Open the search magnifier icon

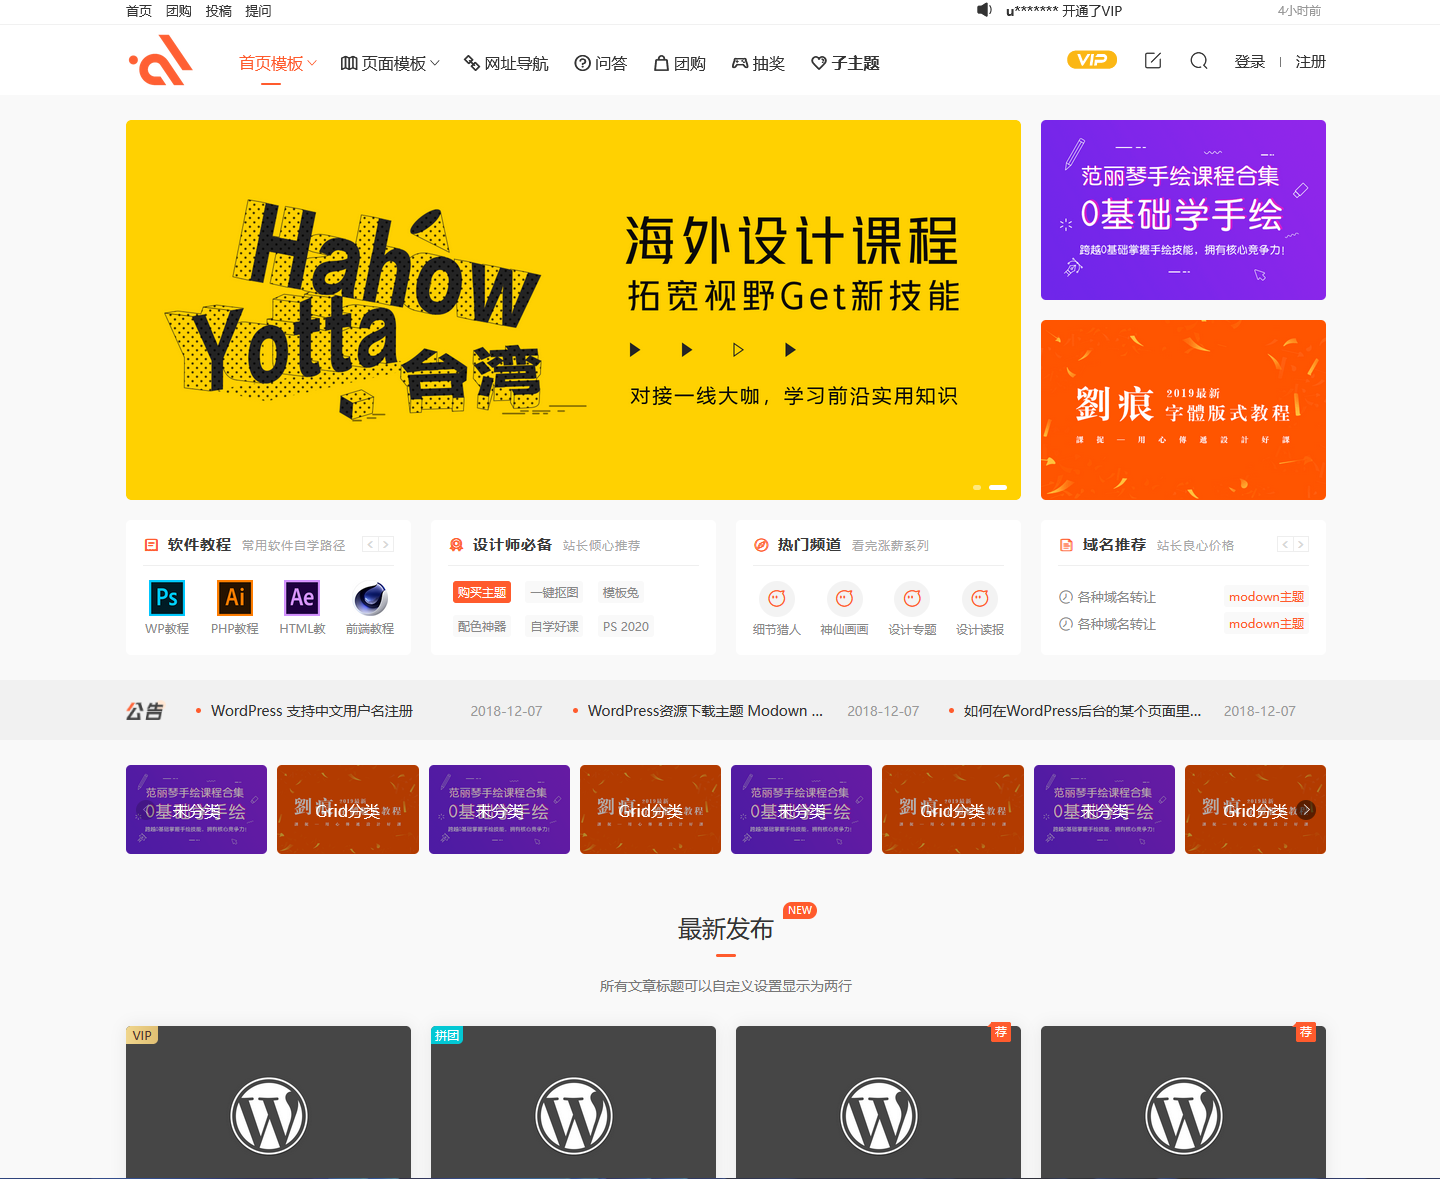coord(1199,61)
